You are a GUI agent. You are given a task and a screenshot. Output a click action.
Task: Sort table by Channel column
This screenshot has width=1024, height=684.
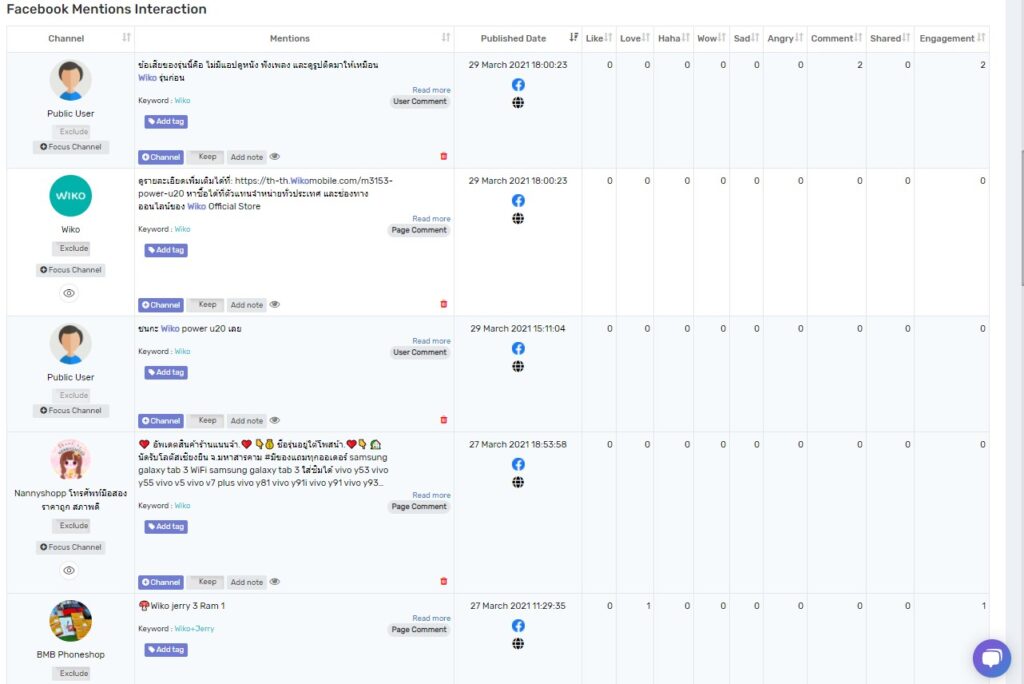tap(126, 38)
